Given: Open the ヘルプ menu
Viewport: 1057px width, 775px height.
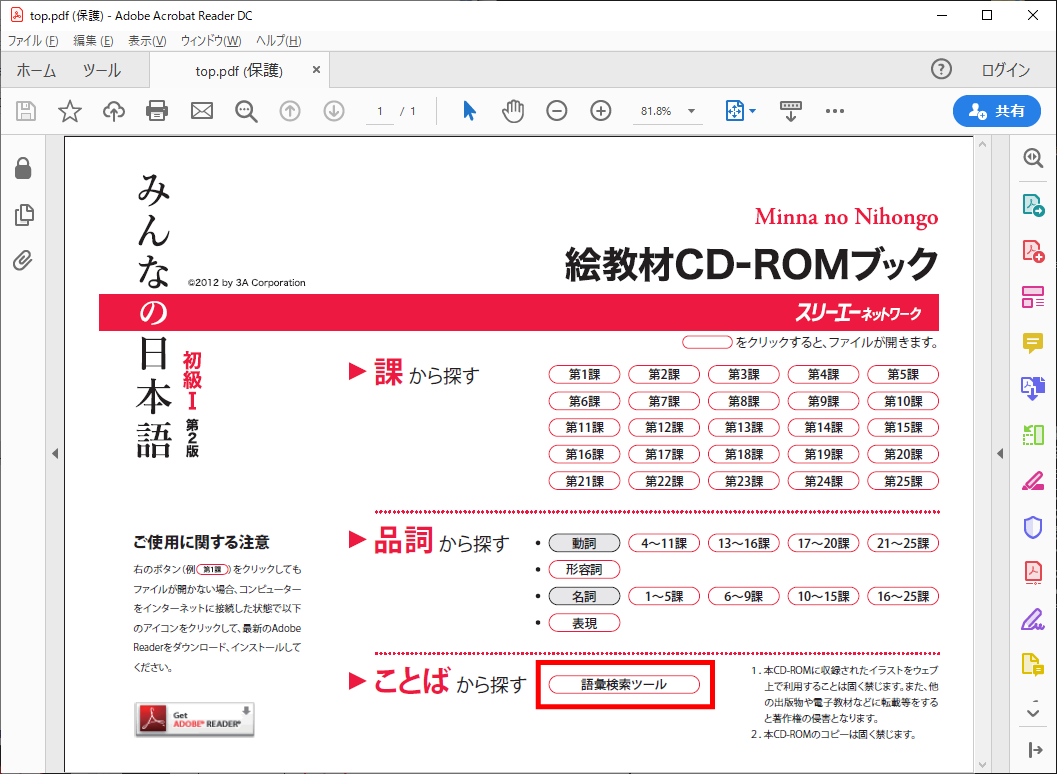Looking at the screenshot, I should [x=278, y=41].
